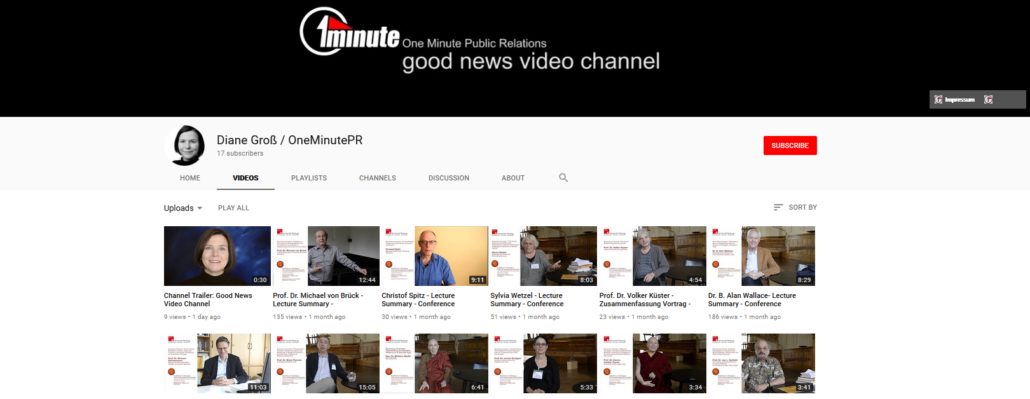The height and width of the screenshot is (399, 1030).
Task: Play the second-row 6:41 video thumbnail
Action: [435, 364]
